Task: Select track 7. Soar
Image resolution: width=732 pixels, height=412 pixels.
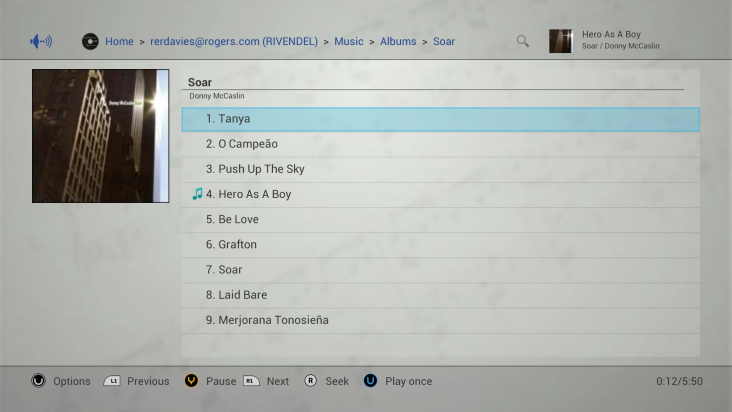Action: click(440, 270)
